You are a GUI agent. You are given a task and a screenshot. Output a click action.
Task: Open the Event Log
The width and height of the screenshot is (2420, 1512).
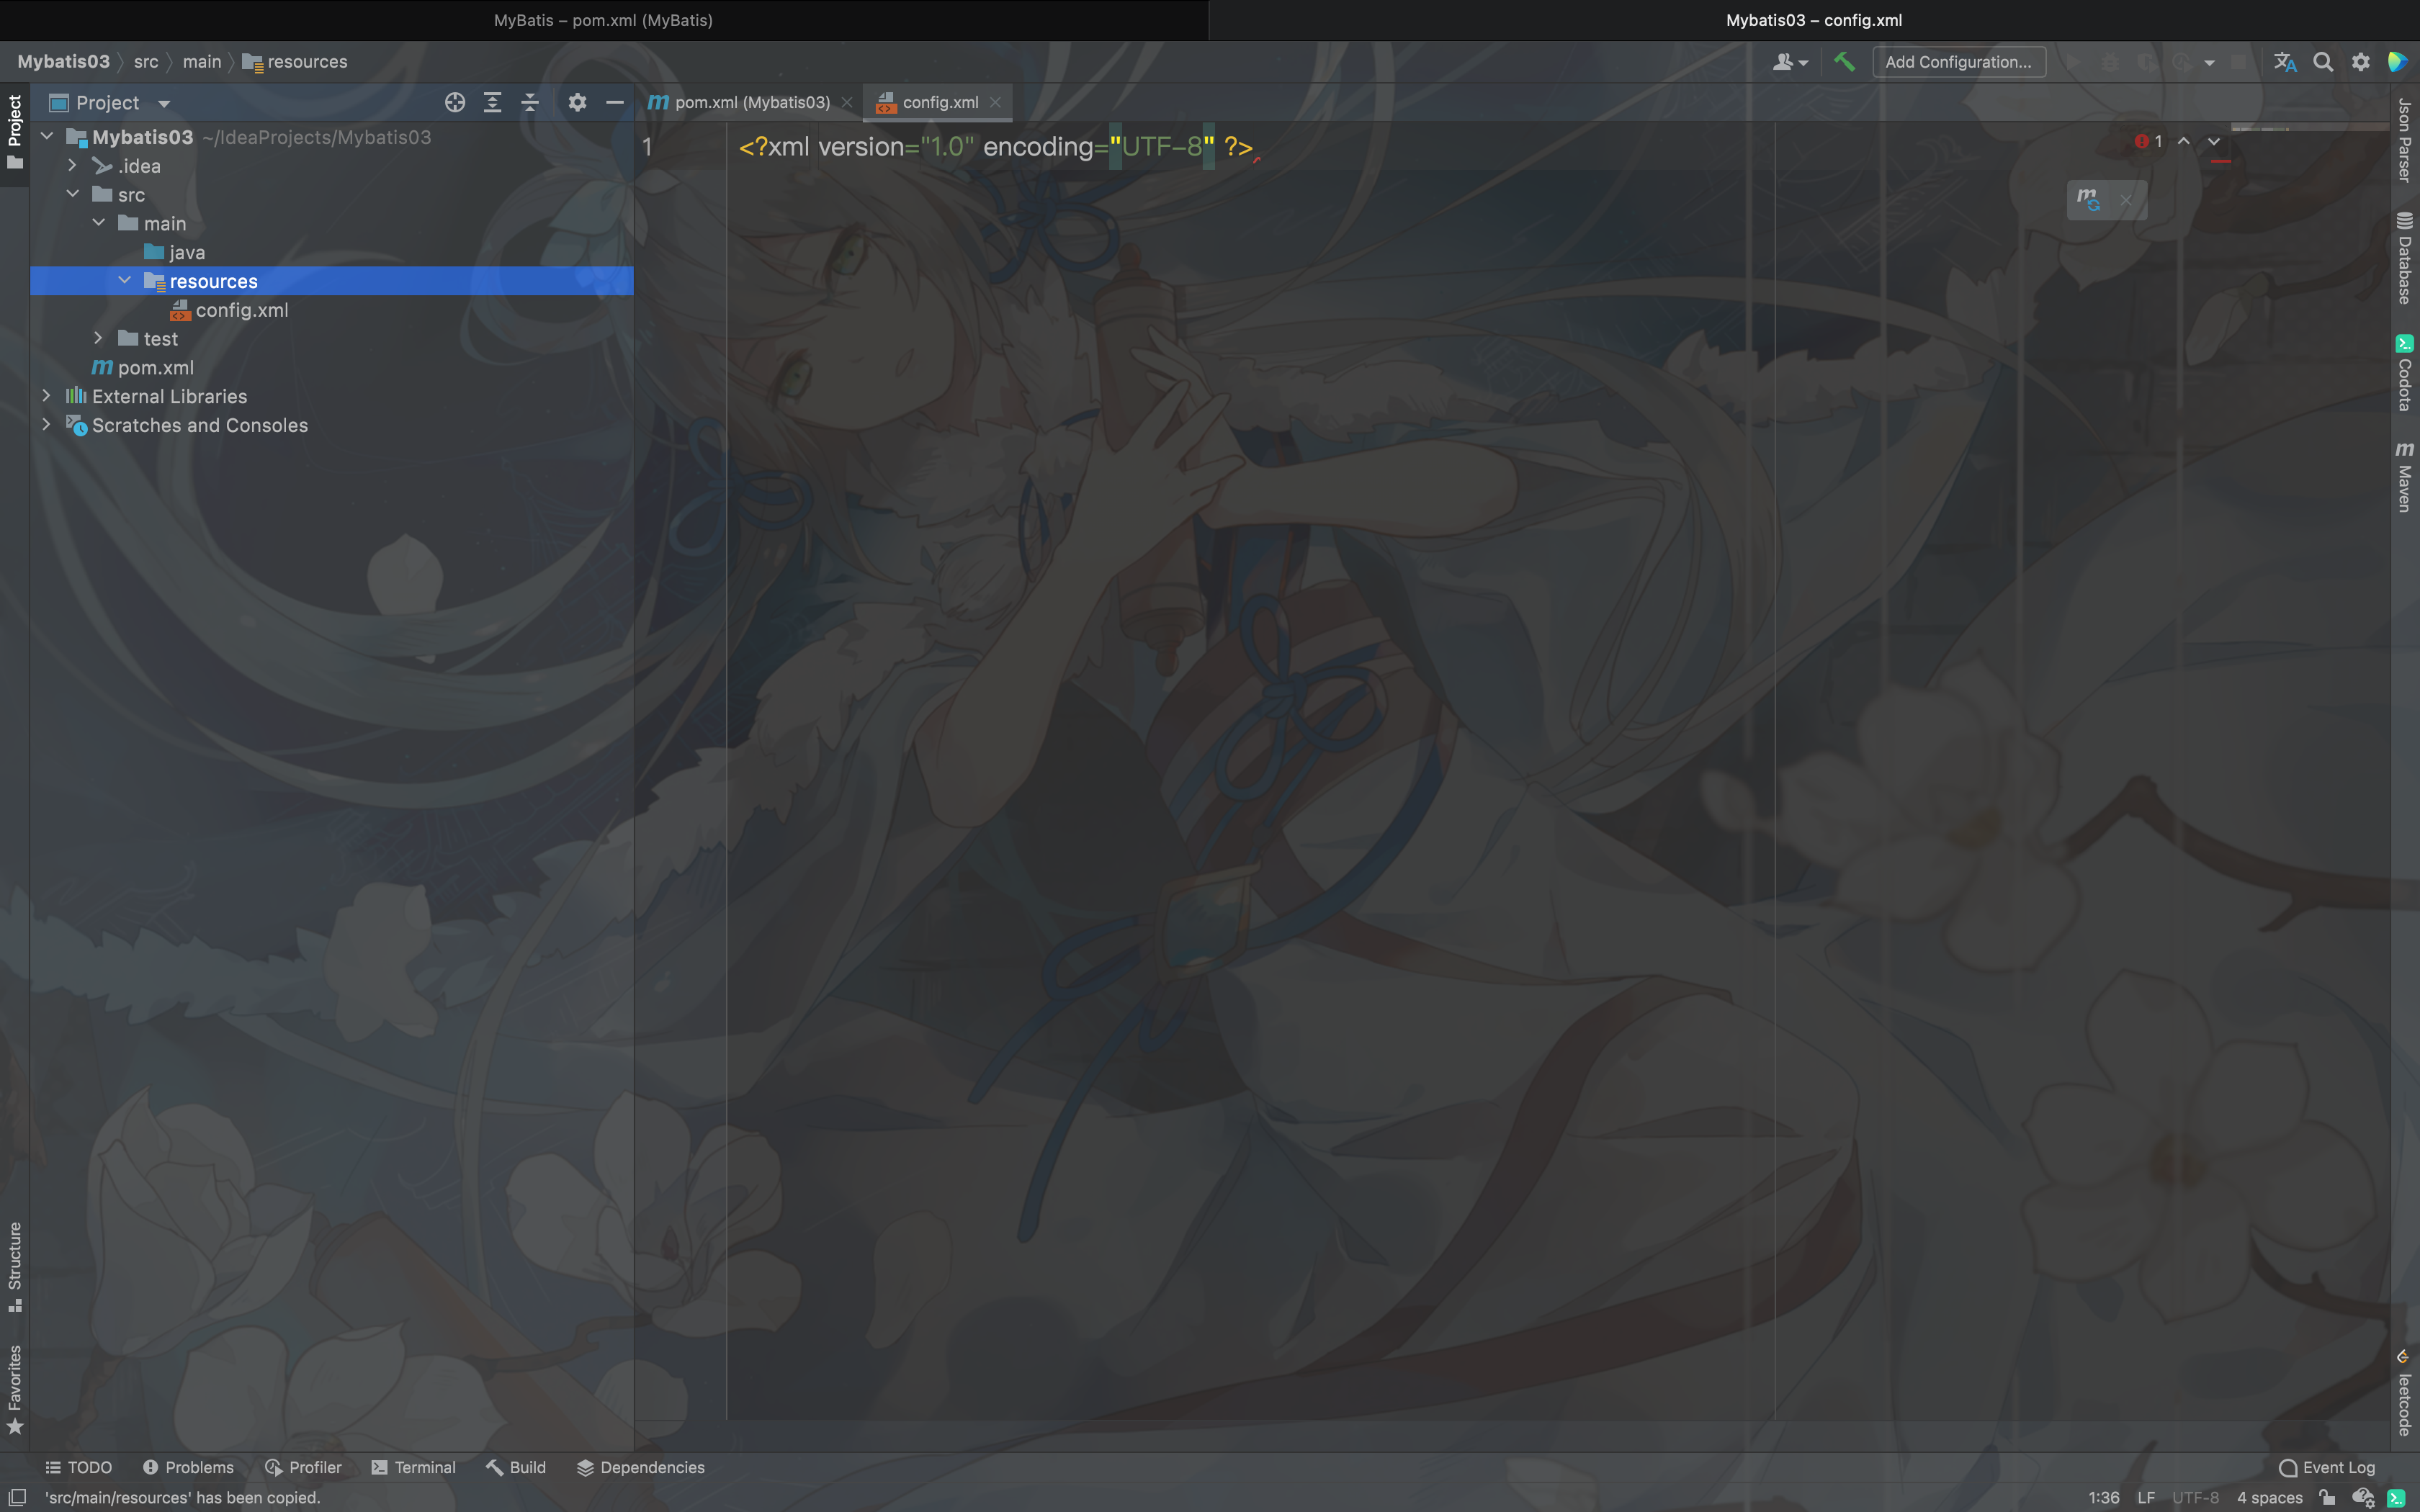click(x=2326, y=1467)
